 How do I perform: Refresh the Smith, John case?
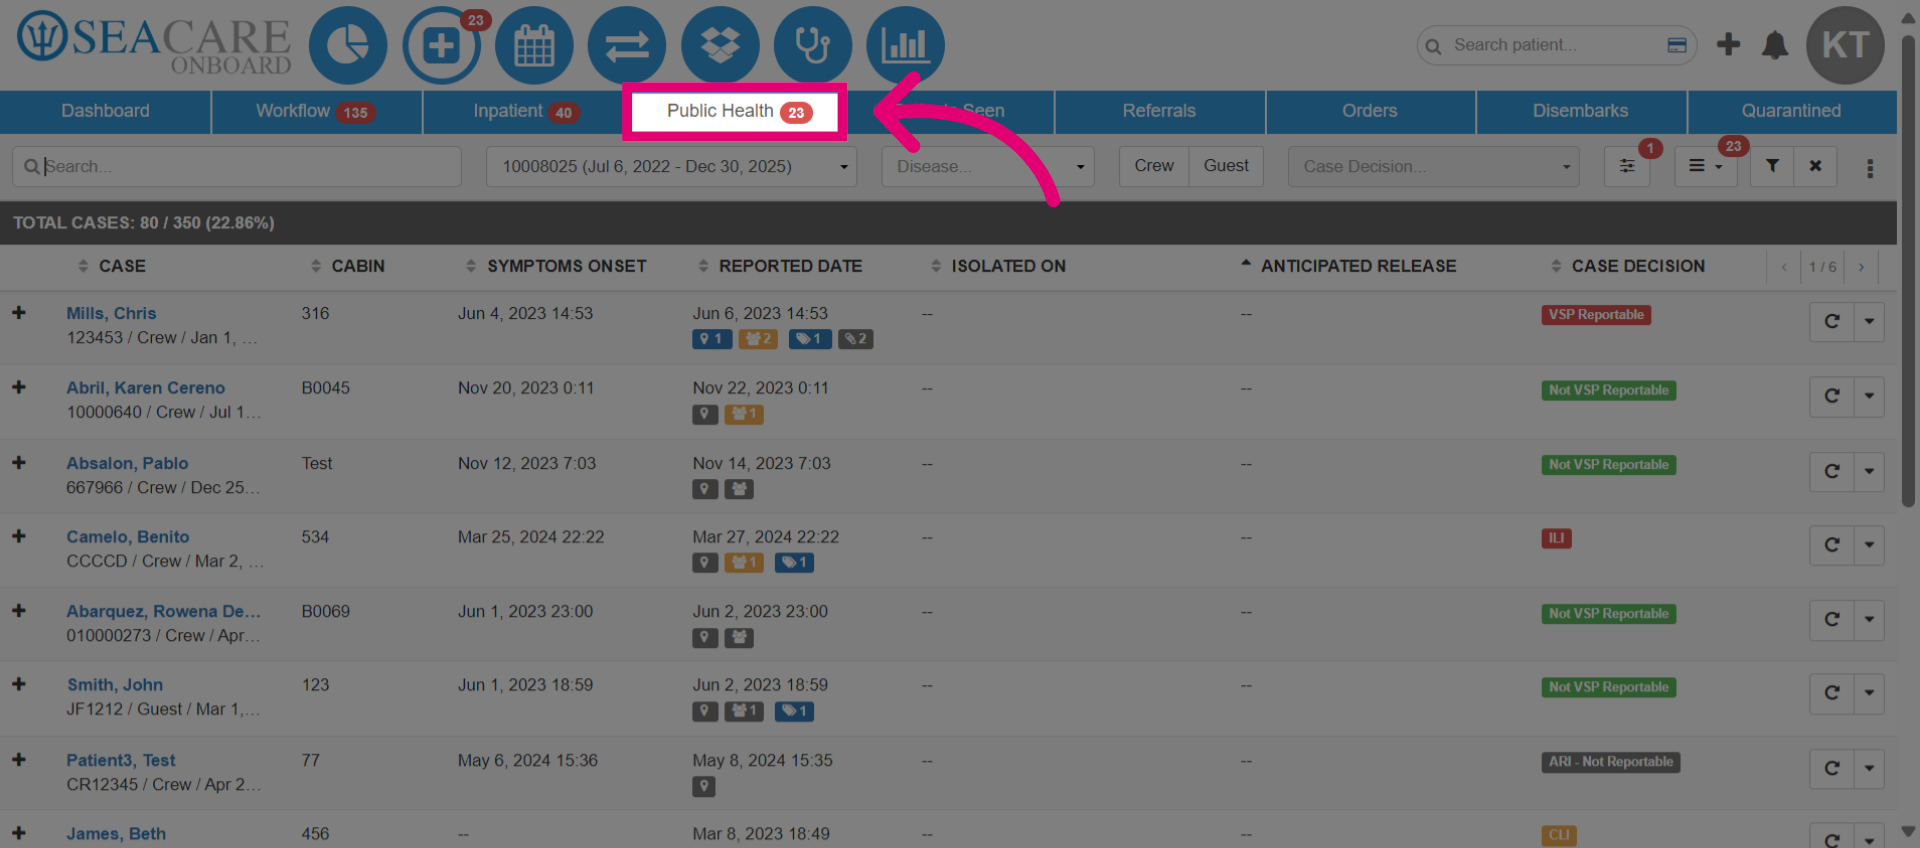pyautogui.click(x=1832, y=693)
